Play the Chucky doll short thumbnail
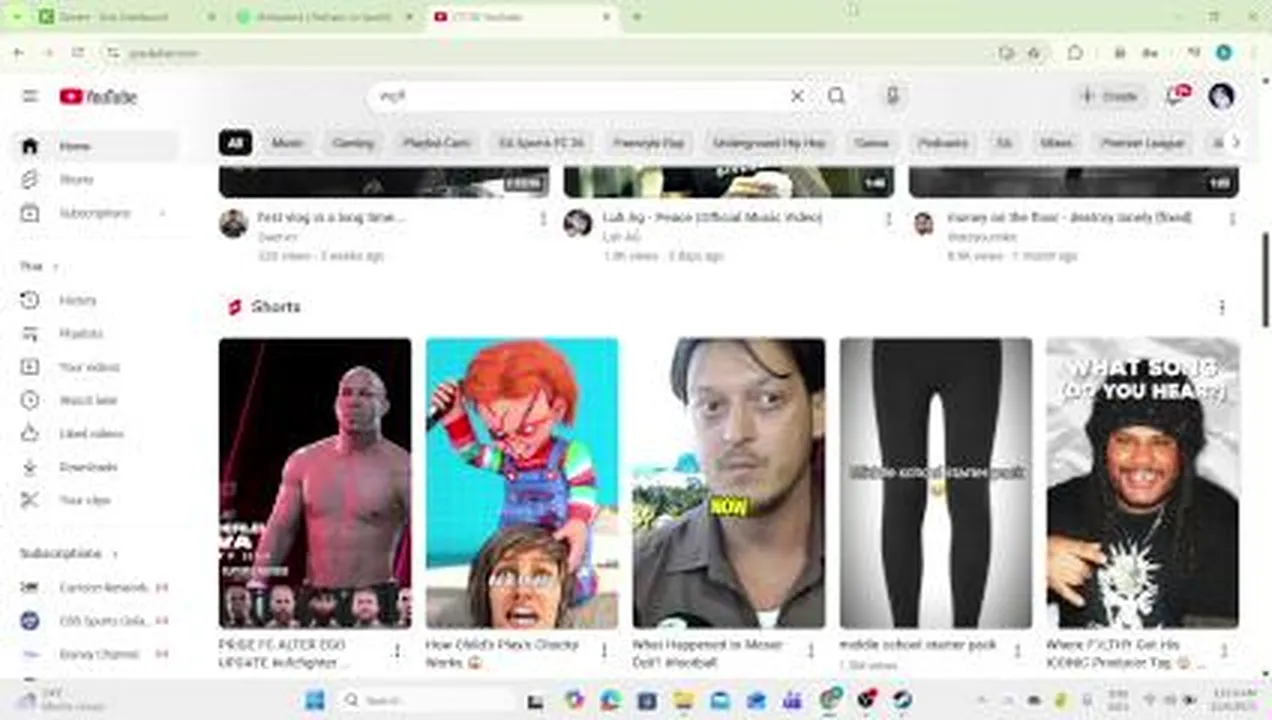The width and height of the screenshot is (1272, 720). 522,483
